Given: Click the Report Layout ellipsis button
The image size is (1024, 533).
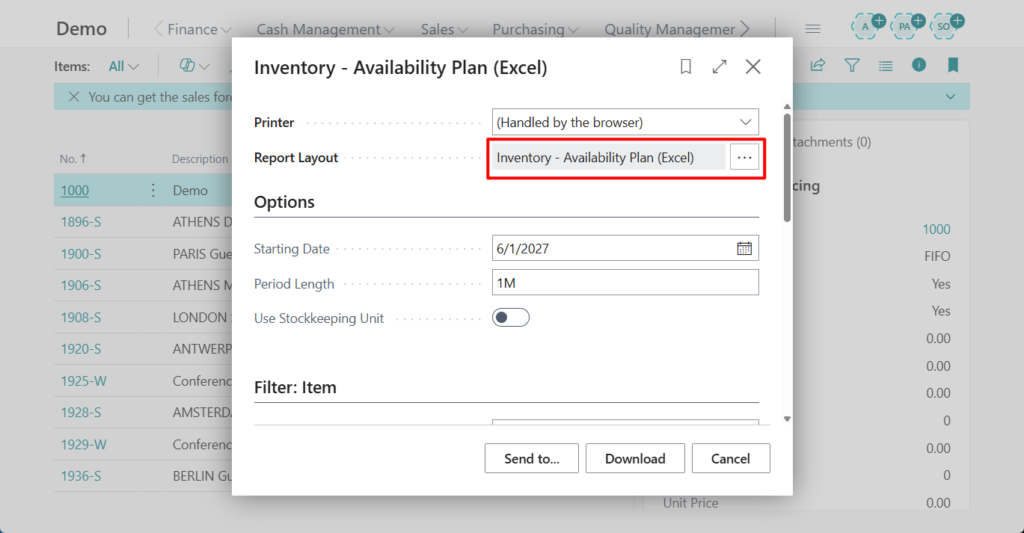Looking at the screenshot, I should click(x=744, y=157).
